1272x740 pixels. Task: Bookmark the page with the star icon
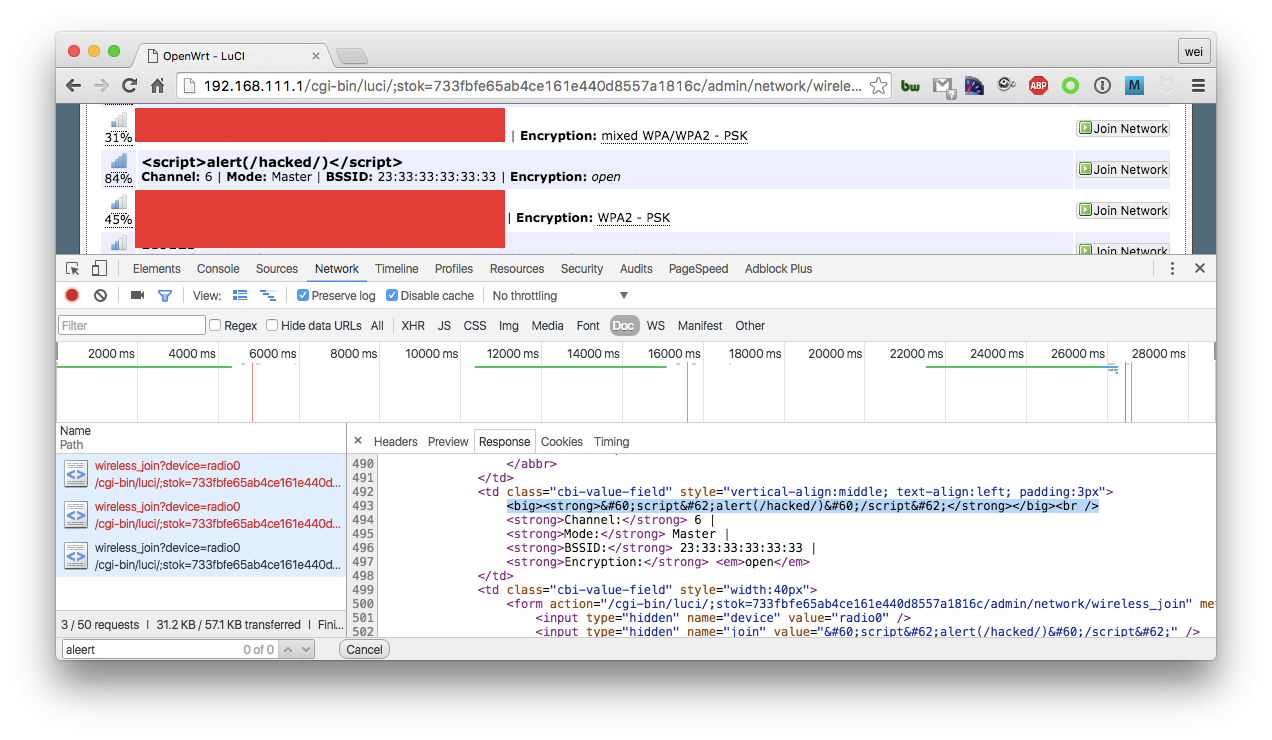(878, 86)
